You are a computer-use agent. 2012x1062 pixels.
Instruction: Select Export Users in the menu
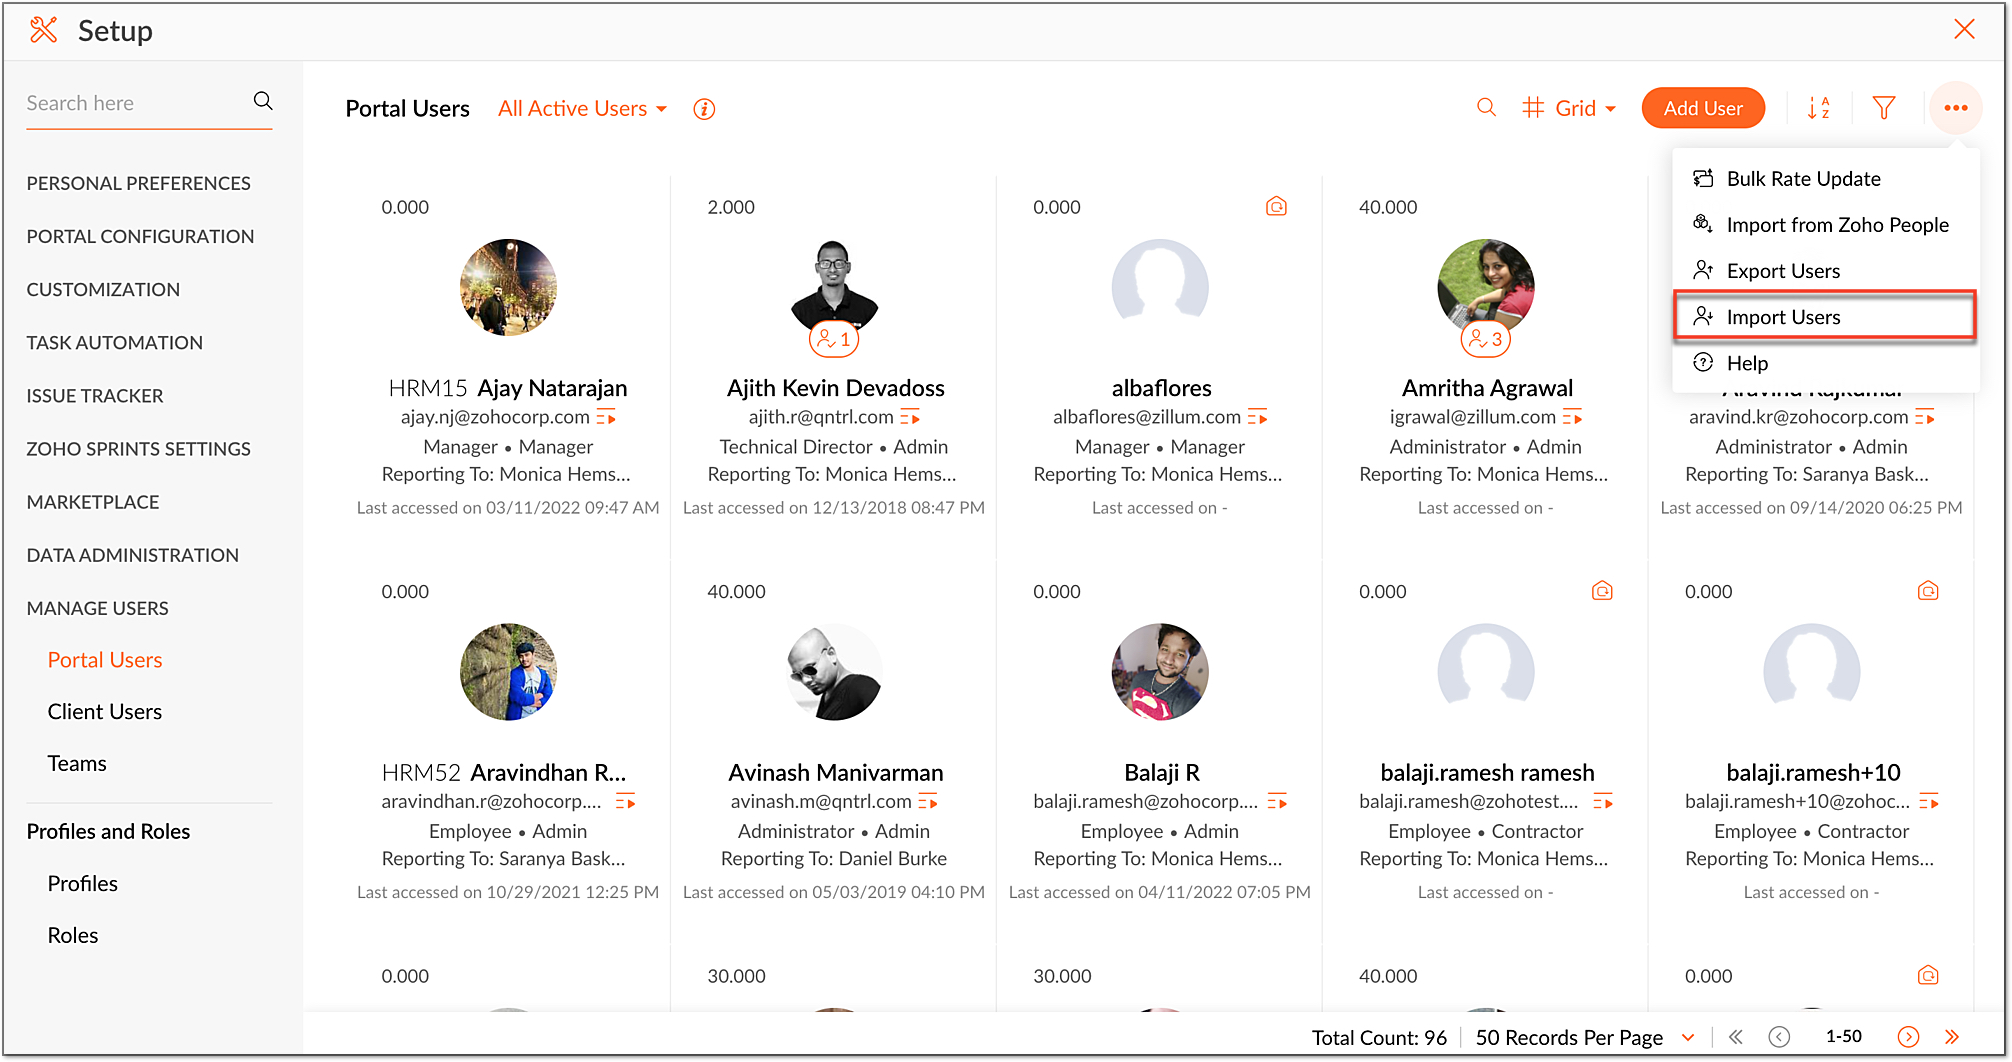(1782, 271)
